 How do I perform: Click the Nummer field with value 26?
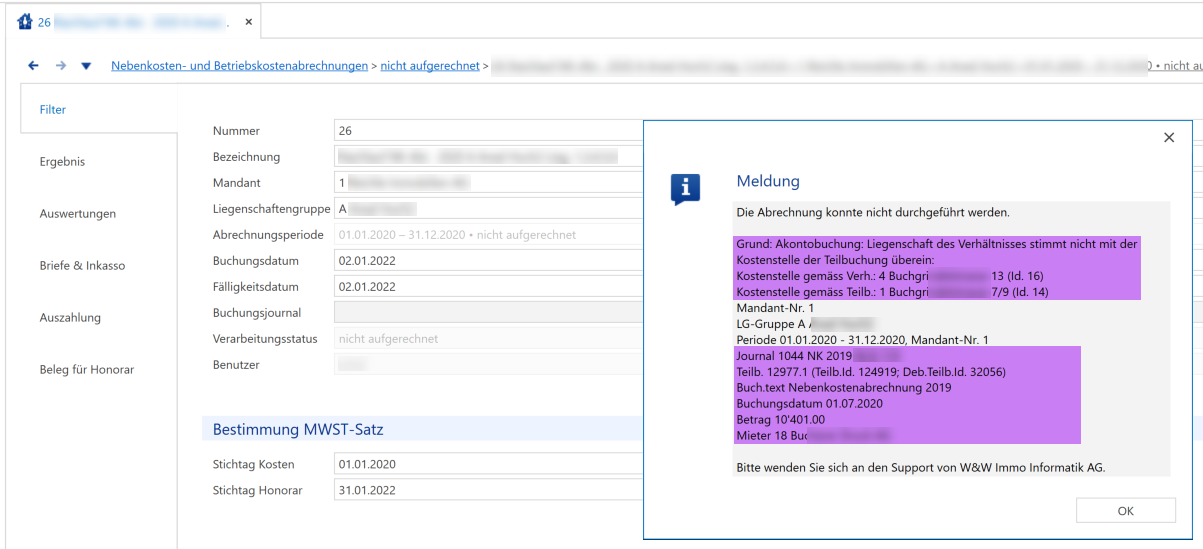coord(488,131)
